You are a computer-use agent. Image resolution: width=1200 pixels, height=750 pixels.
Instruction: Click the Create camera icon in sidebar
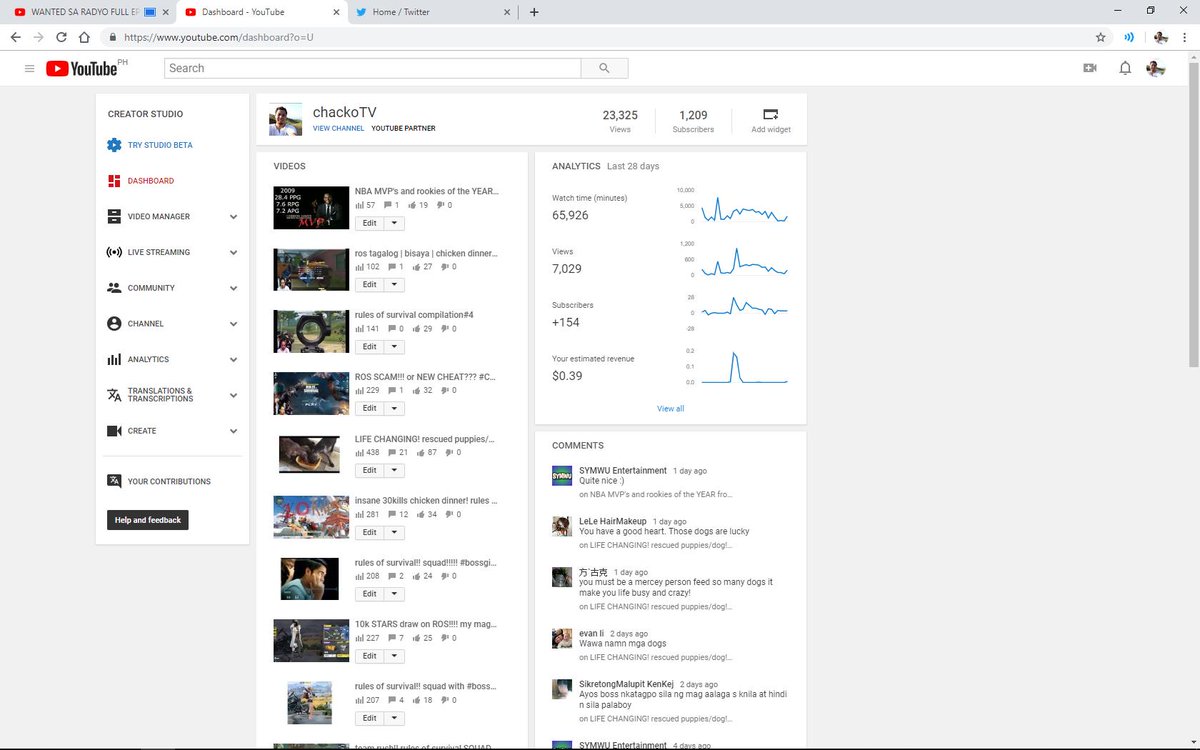114,431
